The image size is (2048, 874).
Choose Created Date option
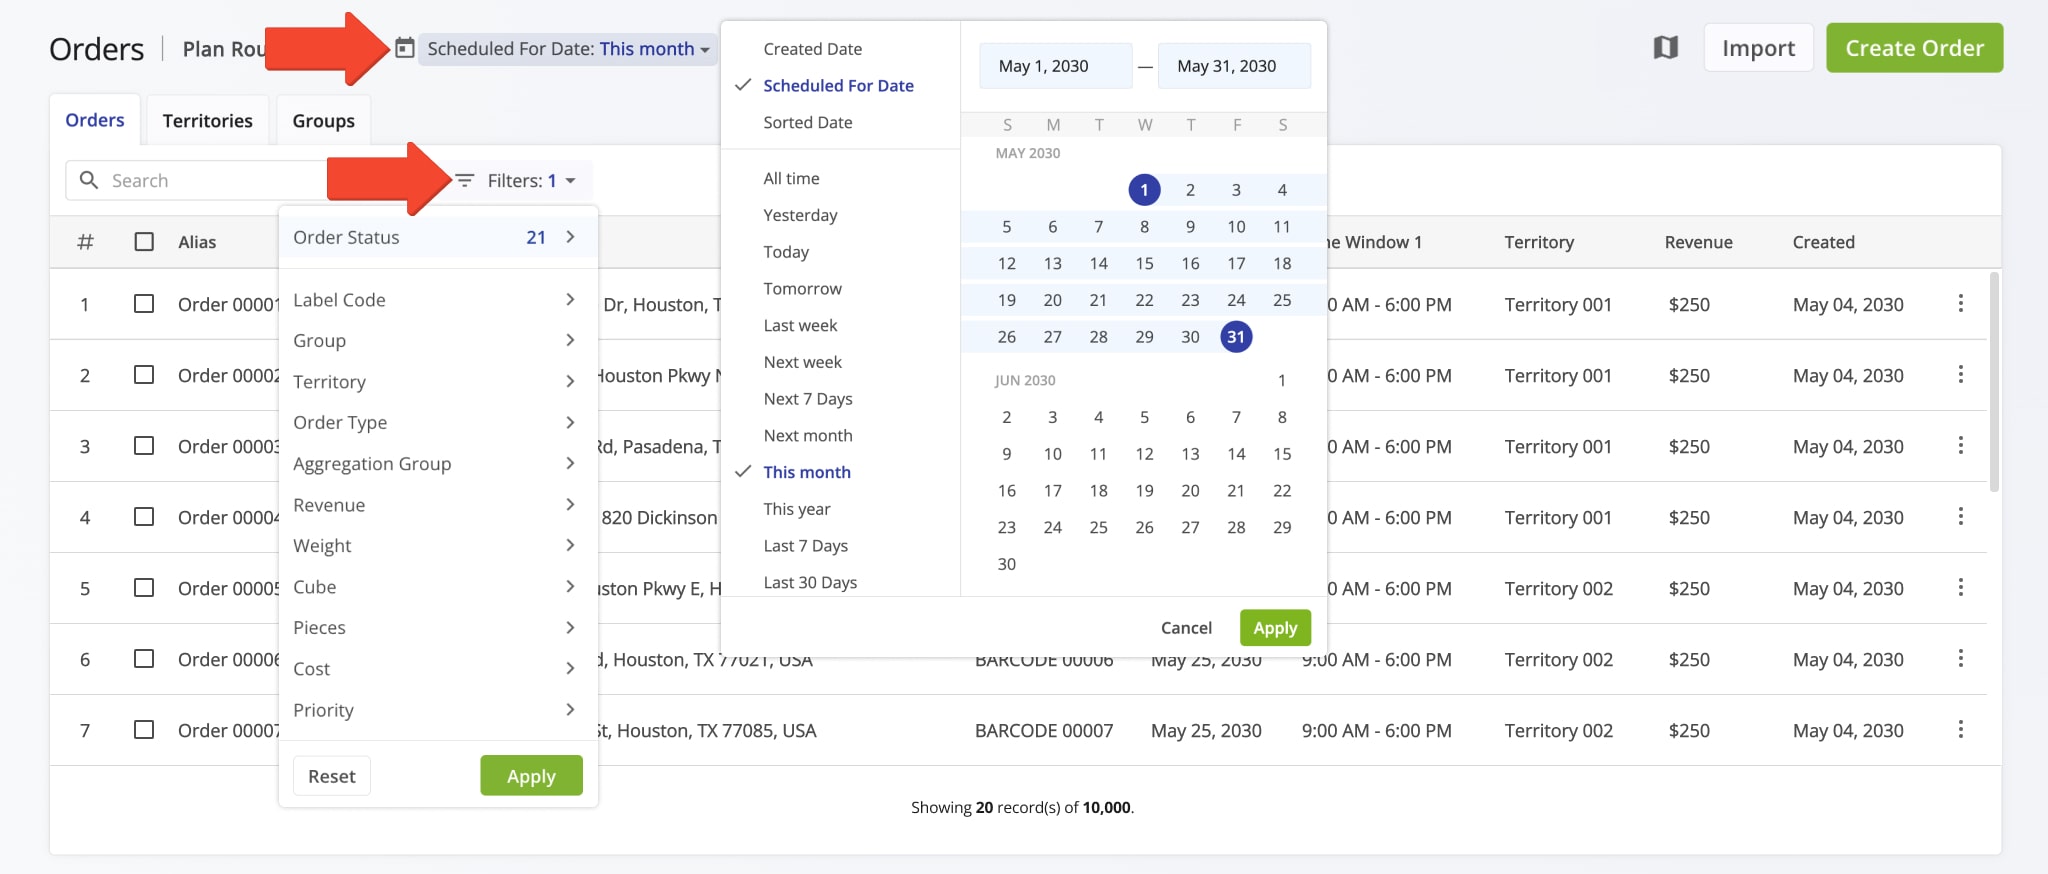[812, 49]
